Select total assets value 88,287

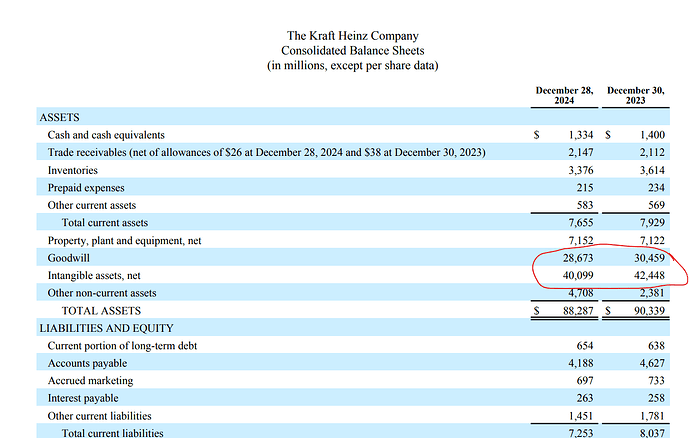578,311
